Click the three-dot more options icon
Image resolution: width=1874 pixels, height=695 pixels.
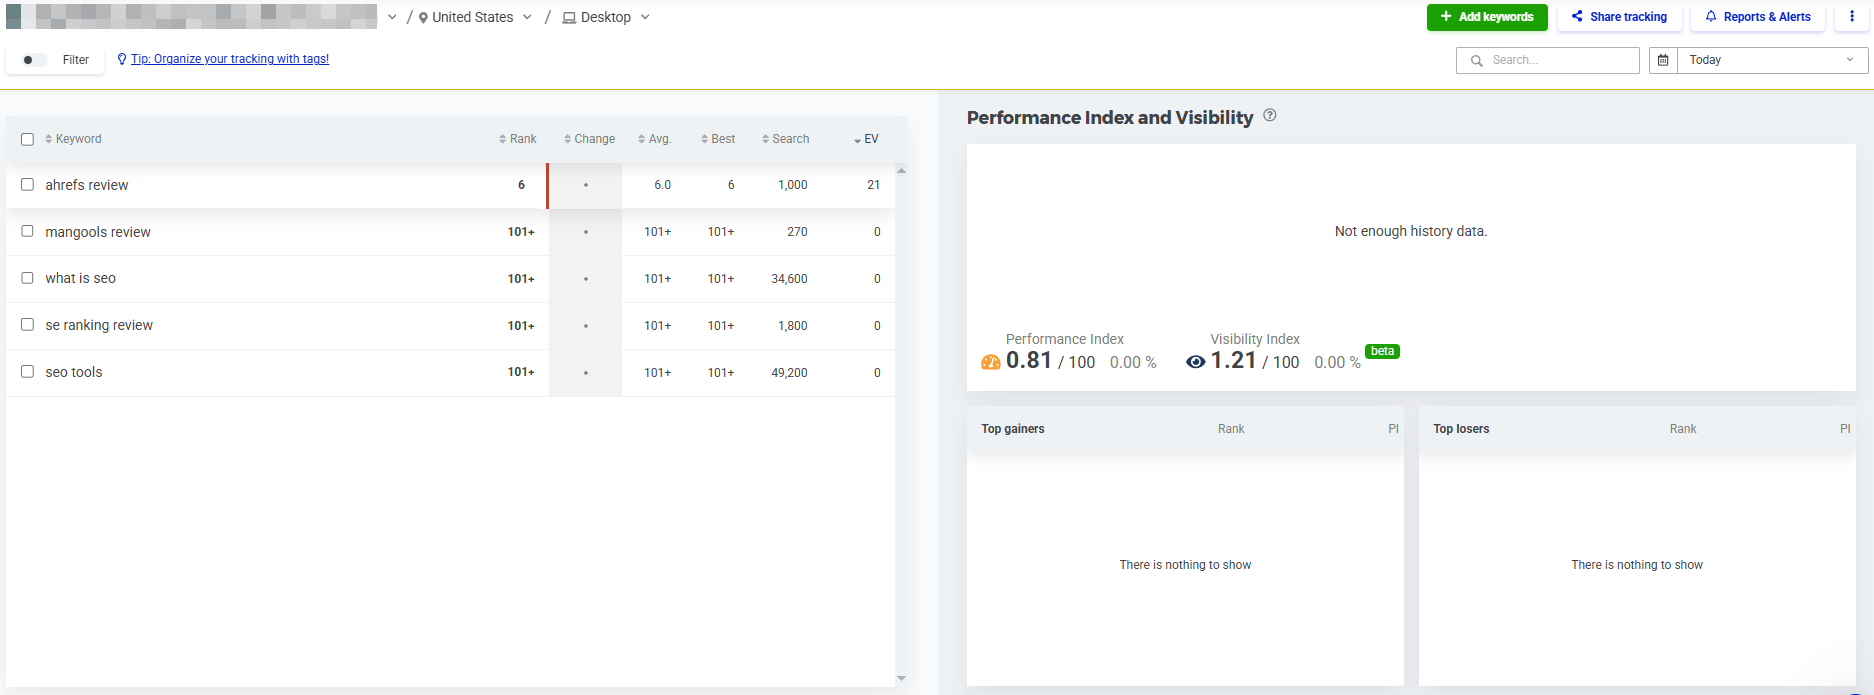(1852, 17)
